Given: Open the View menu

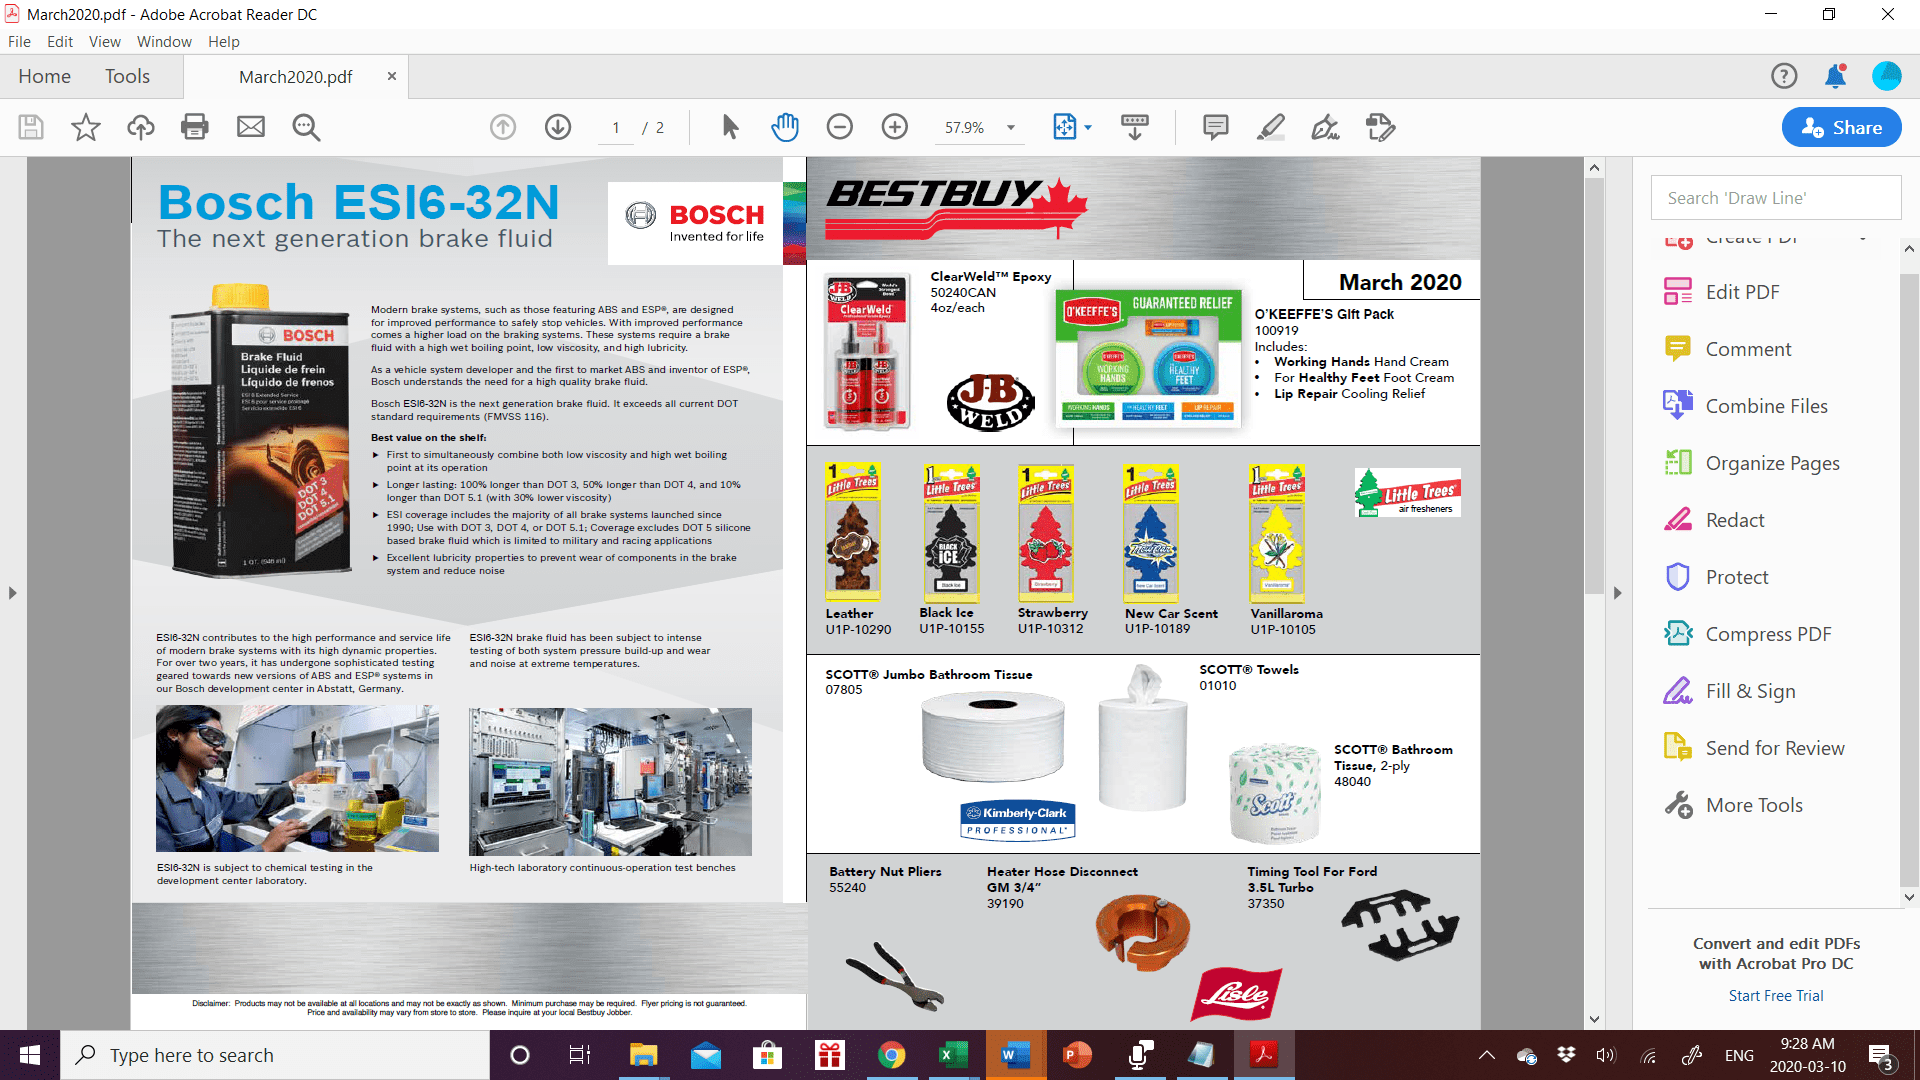Looking at the screenshot, I should pyautogui.click(x=104, y=42).
